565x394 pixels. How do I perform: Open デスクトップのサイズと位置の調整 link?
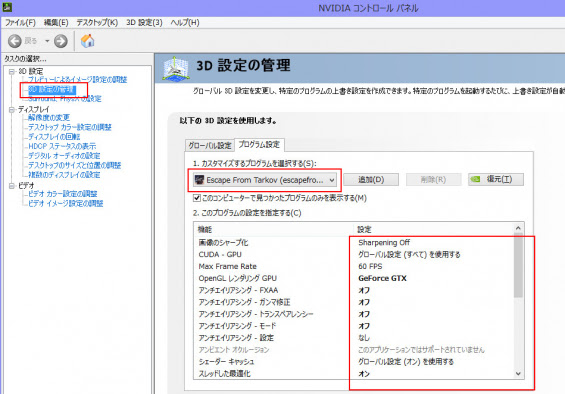75,165
